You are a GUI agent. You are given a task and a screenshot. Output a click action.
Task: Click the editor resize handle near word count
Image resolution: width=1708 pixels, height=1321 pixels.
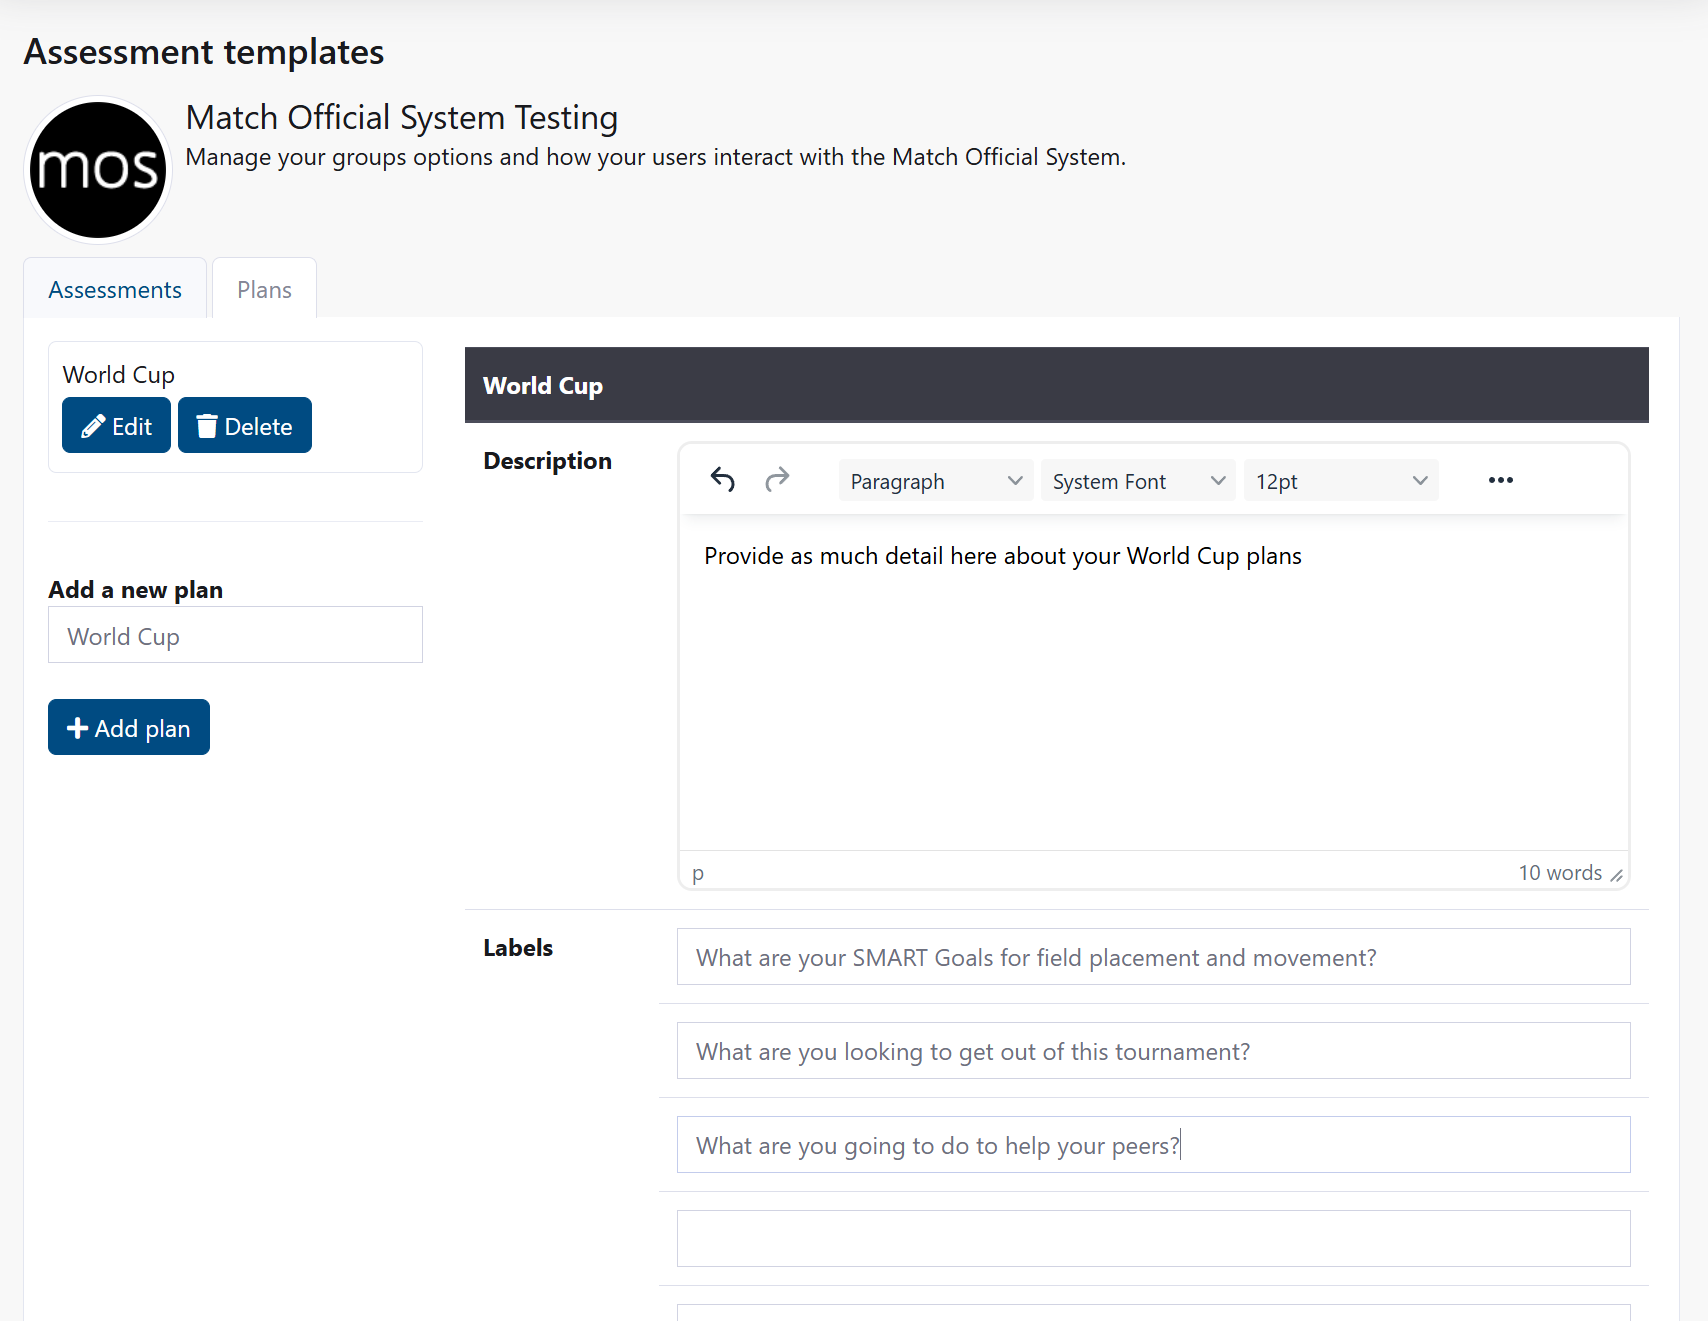(x=1618, y=873)
